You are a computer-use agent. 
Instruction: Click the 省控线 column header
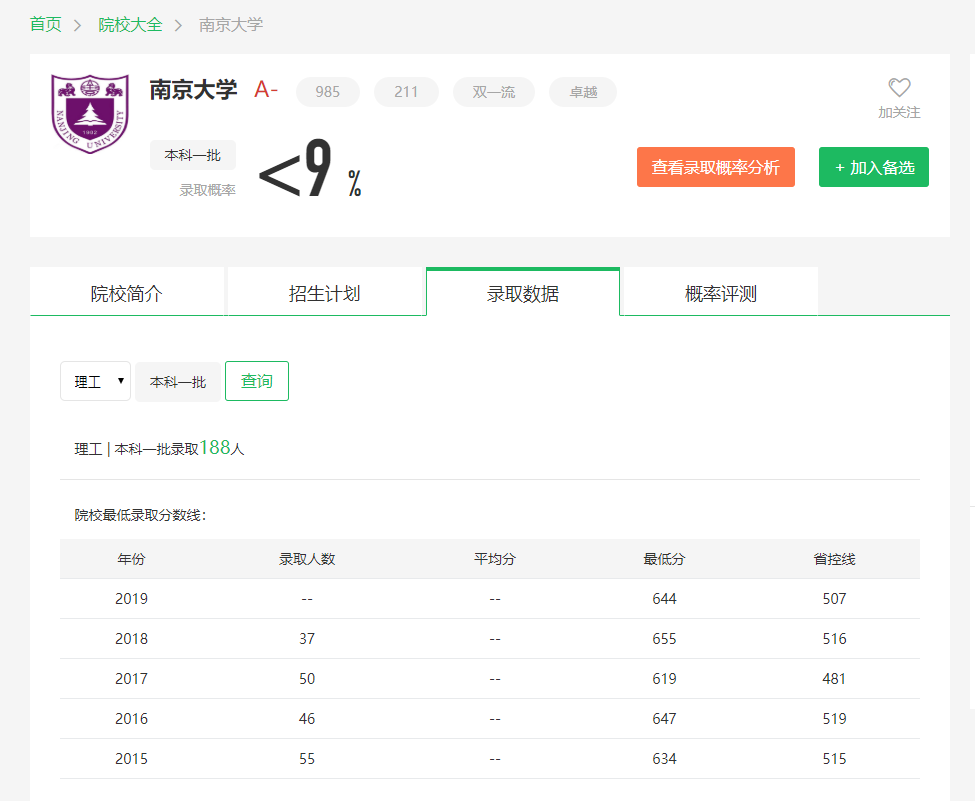tap(834, 559)
